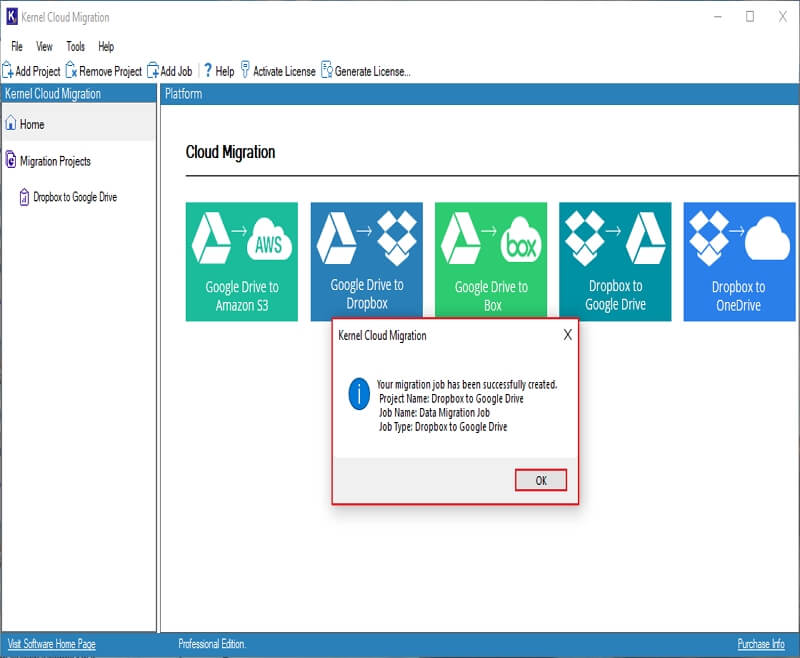Close the Kernel Cloud Migration dialog
This screenshot has height=658, width=800.
click(x=567, y=335)
